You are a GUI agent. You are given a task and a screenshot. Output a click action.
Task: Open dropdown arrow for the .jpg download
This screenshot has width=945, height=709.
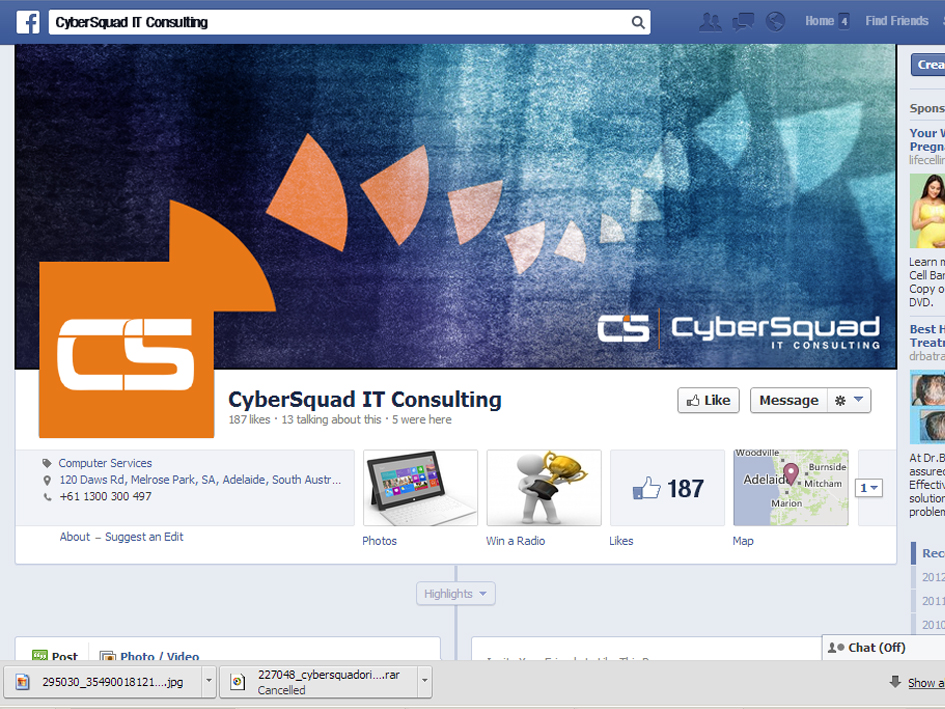pos(209,682)
